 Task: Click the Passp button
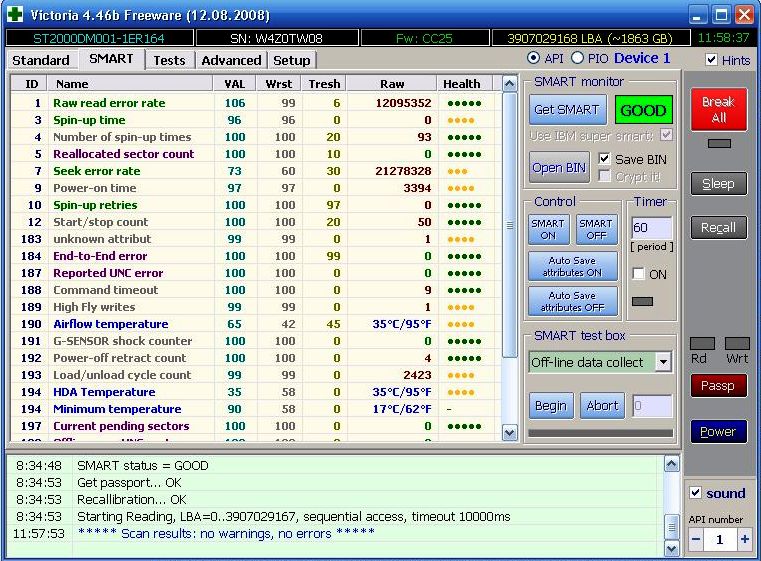pos(719,386)
